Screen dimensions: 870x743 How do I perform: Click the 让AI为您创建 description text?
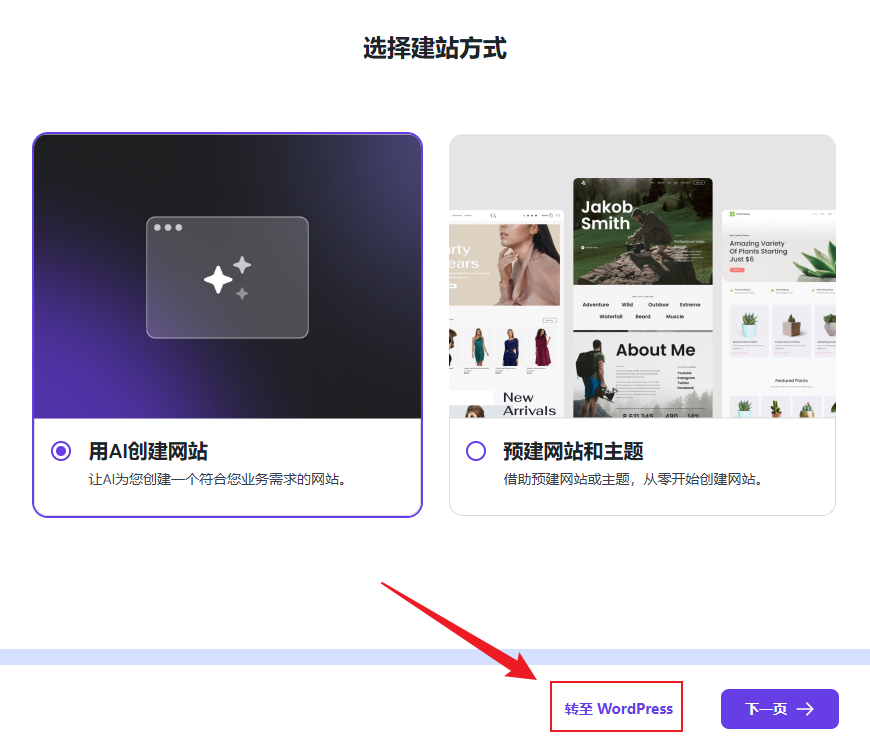click(x=217, y=480)
